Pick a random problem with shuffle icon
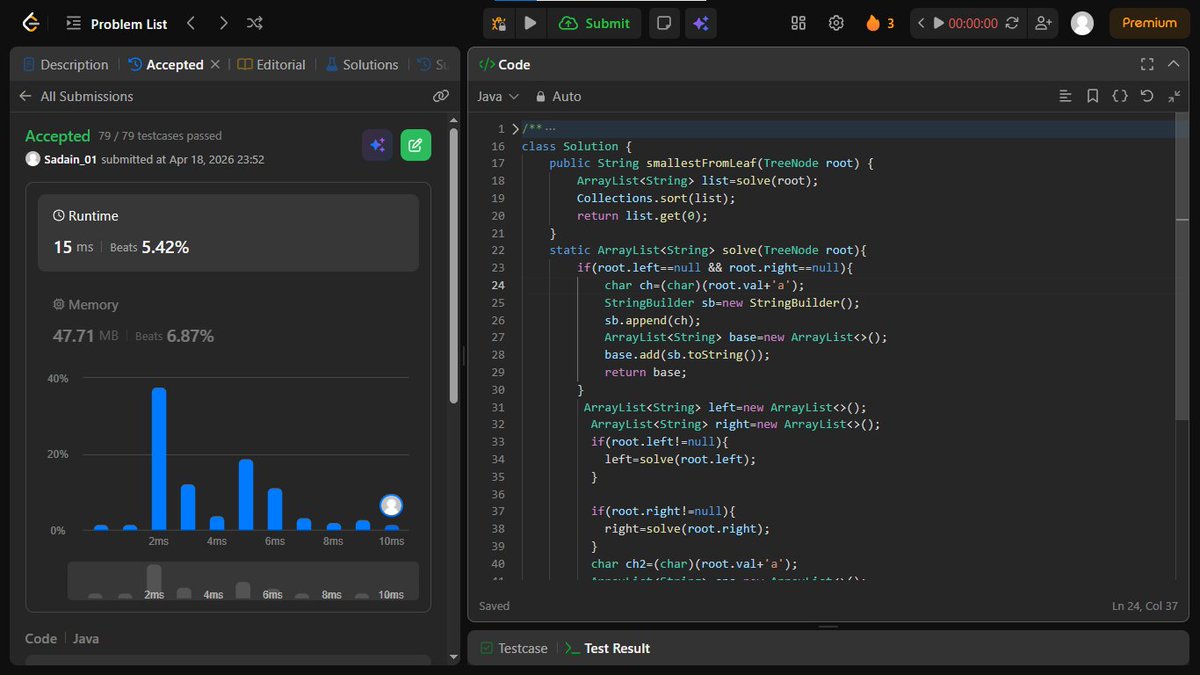Image resolution: width=1200 pixels, height=675 pixels. click(x=255, y=23)
